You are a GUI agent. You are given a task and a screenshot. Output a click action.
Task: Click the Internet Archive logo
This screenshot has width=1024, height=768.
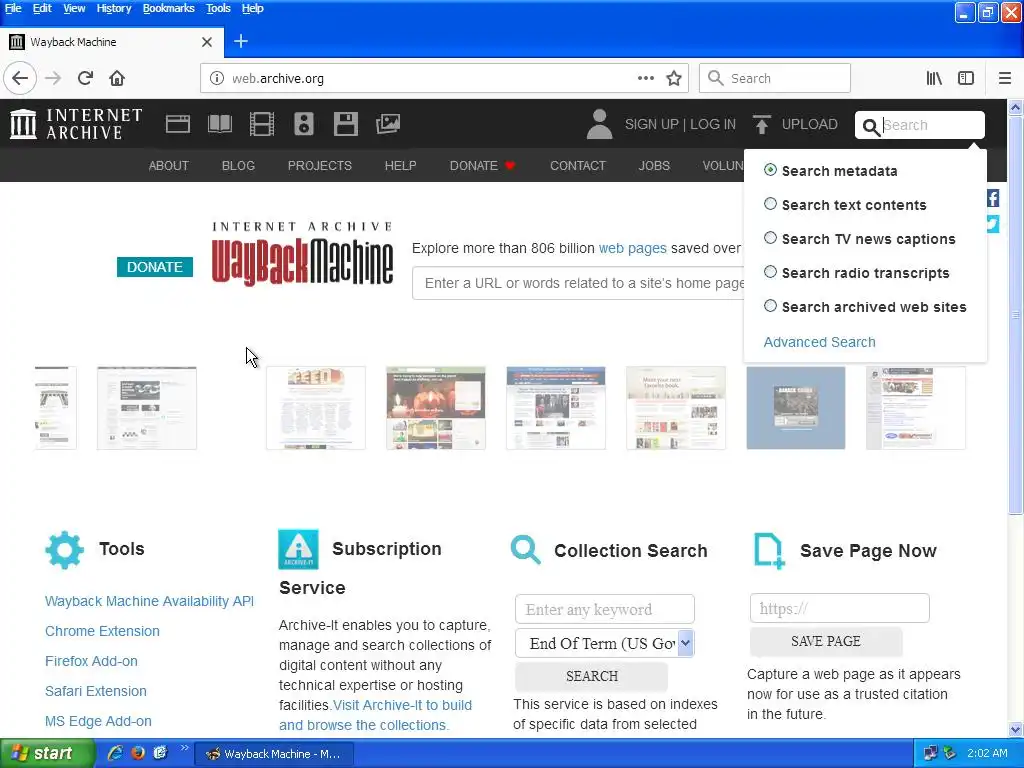pos(76,124)
